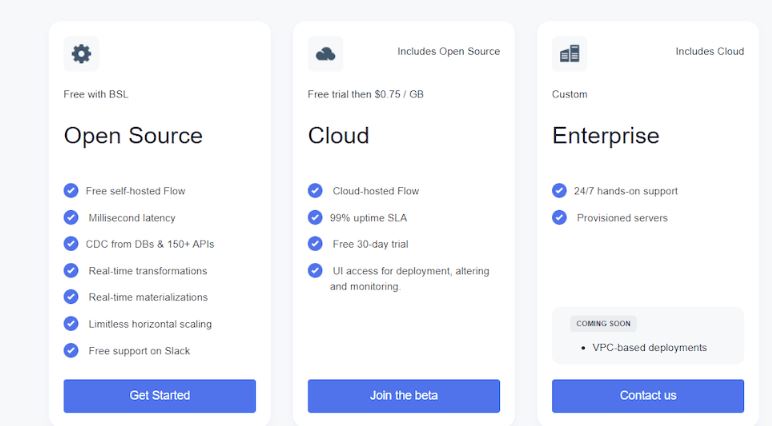
Task: Click checkmark beside 24/7 hands-on support
Action: click(x=559, y=191)
